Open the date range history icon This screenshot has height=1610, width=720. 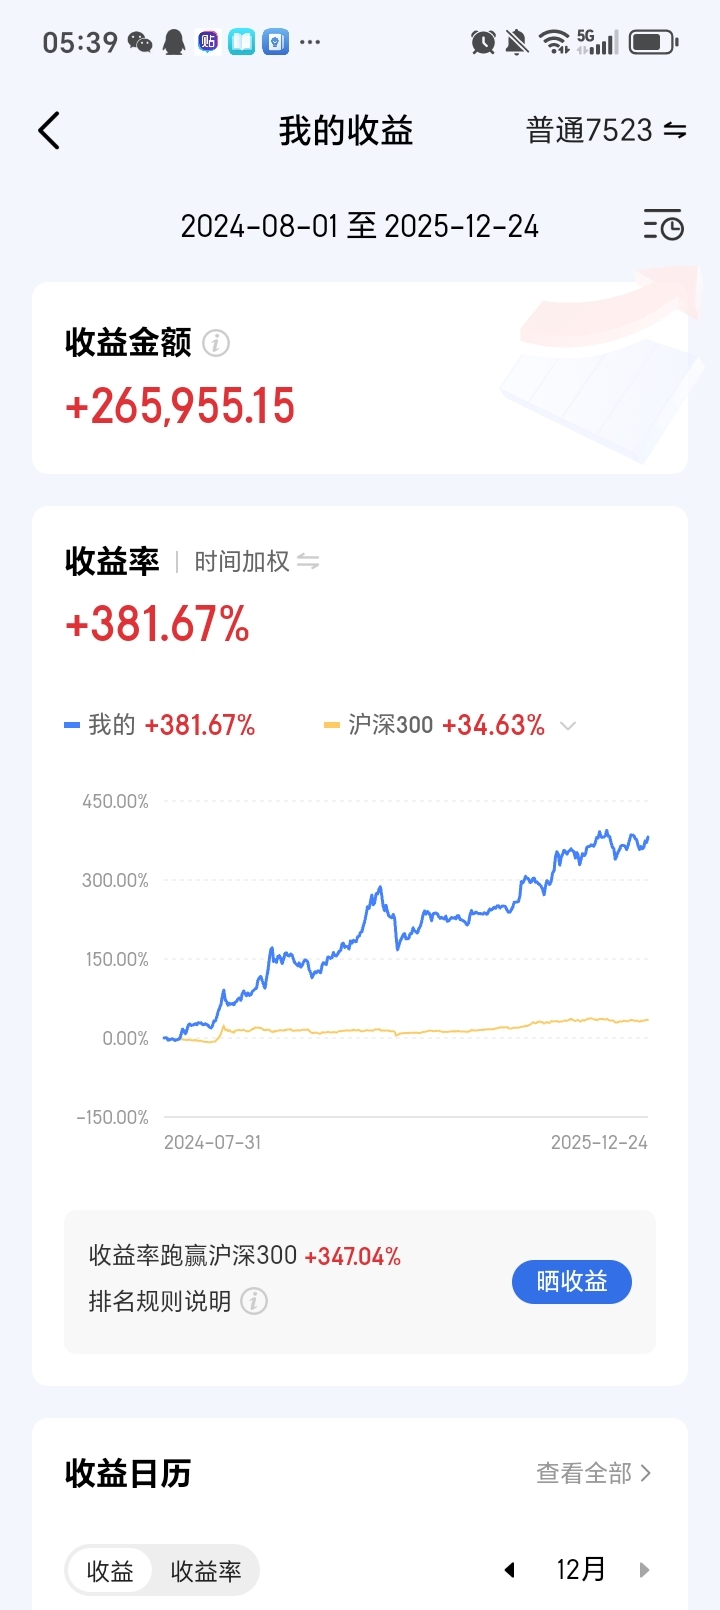click(x=663, y=226)
